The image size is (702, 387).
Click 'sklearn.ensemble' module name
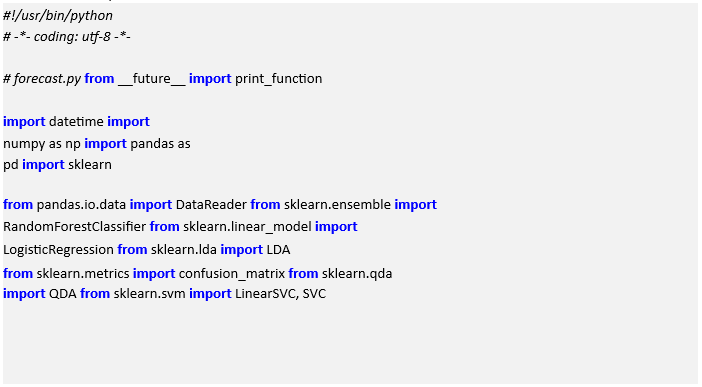click(x=337, y=205)
